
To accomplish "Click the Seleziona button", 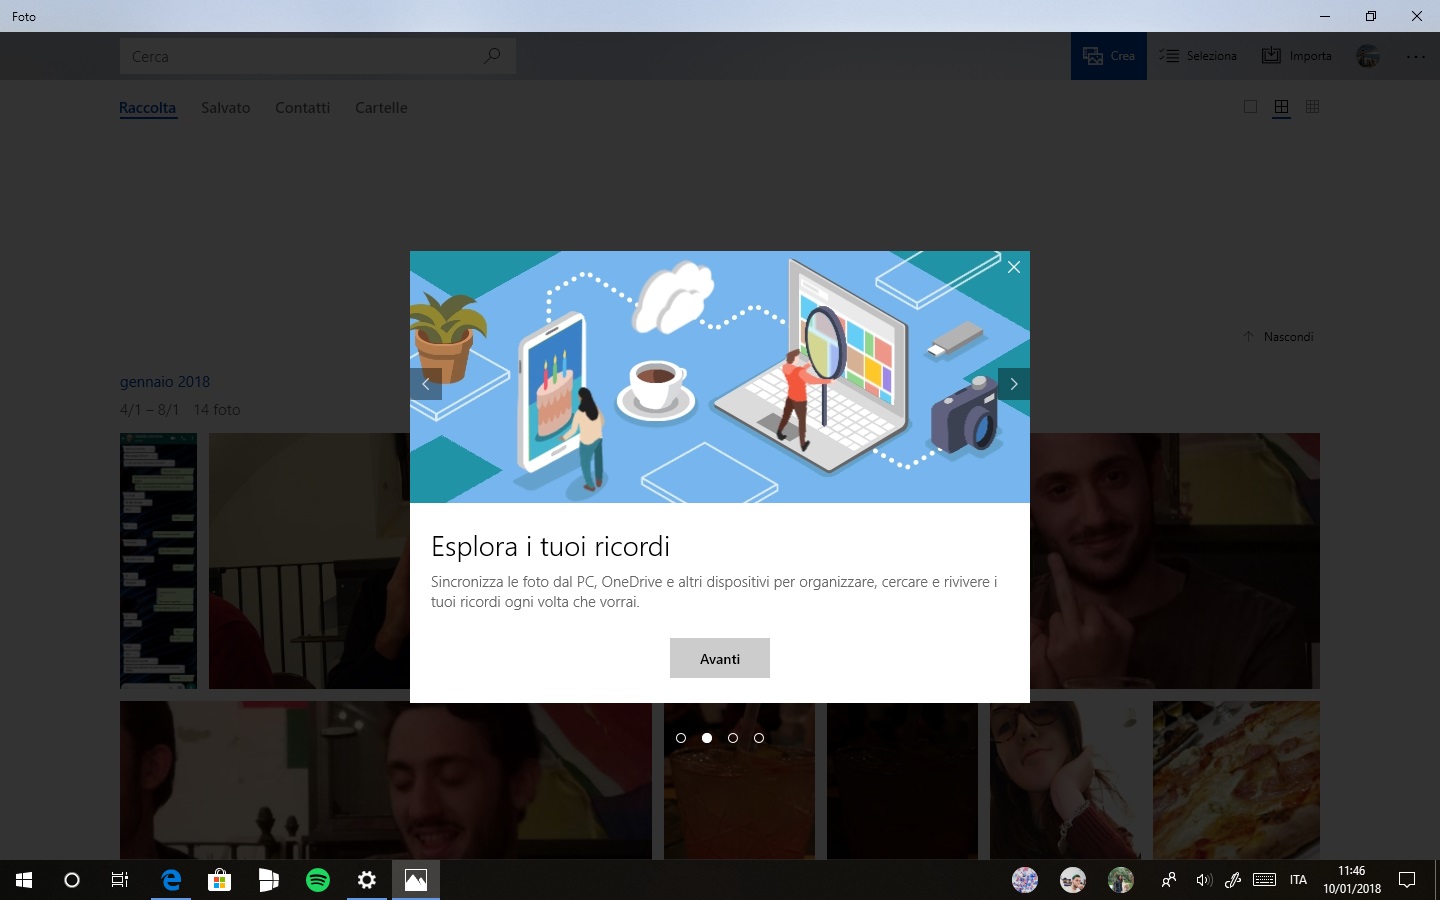I will click(x=1198, y=56).
